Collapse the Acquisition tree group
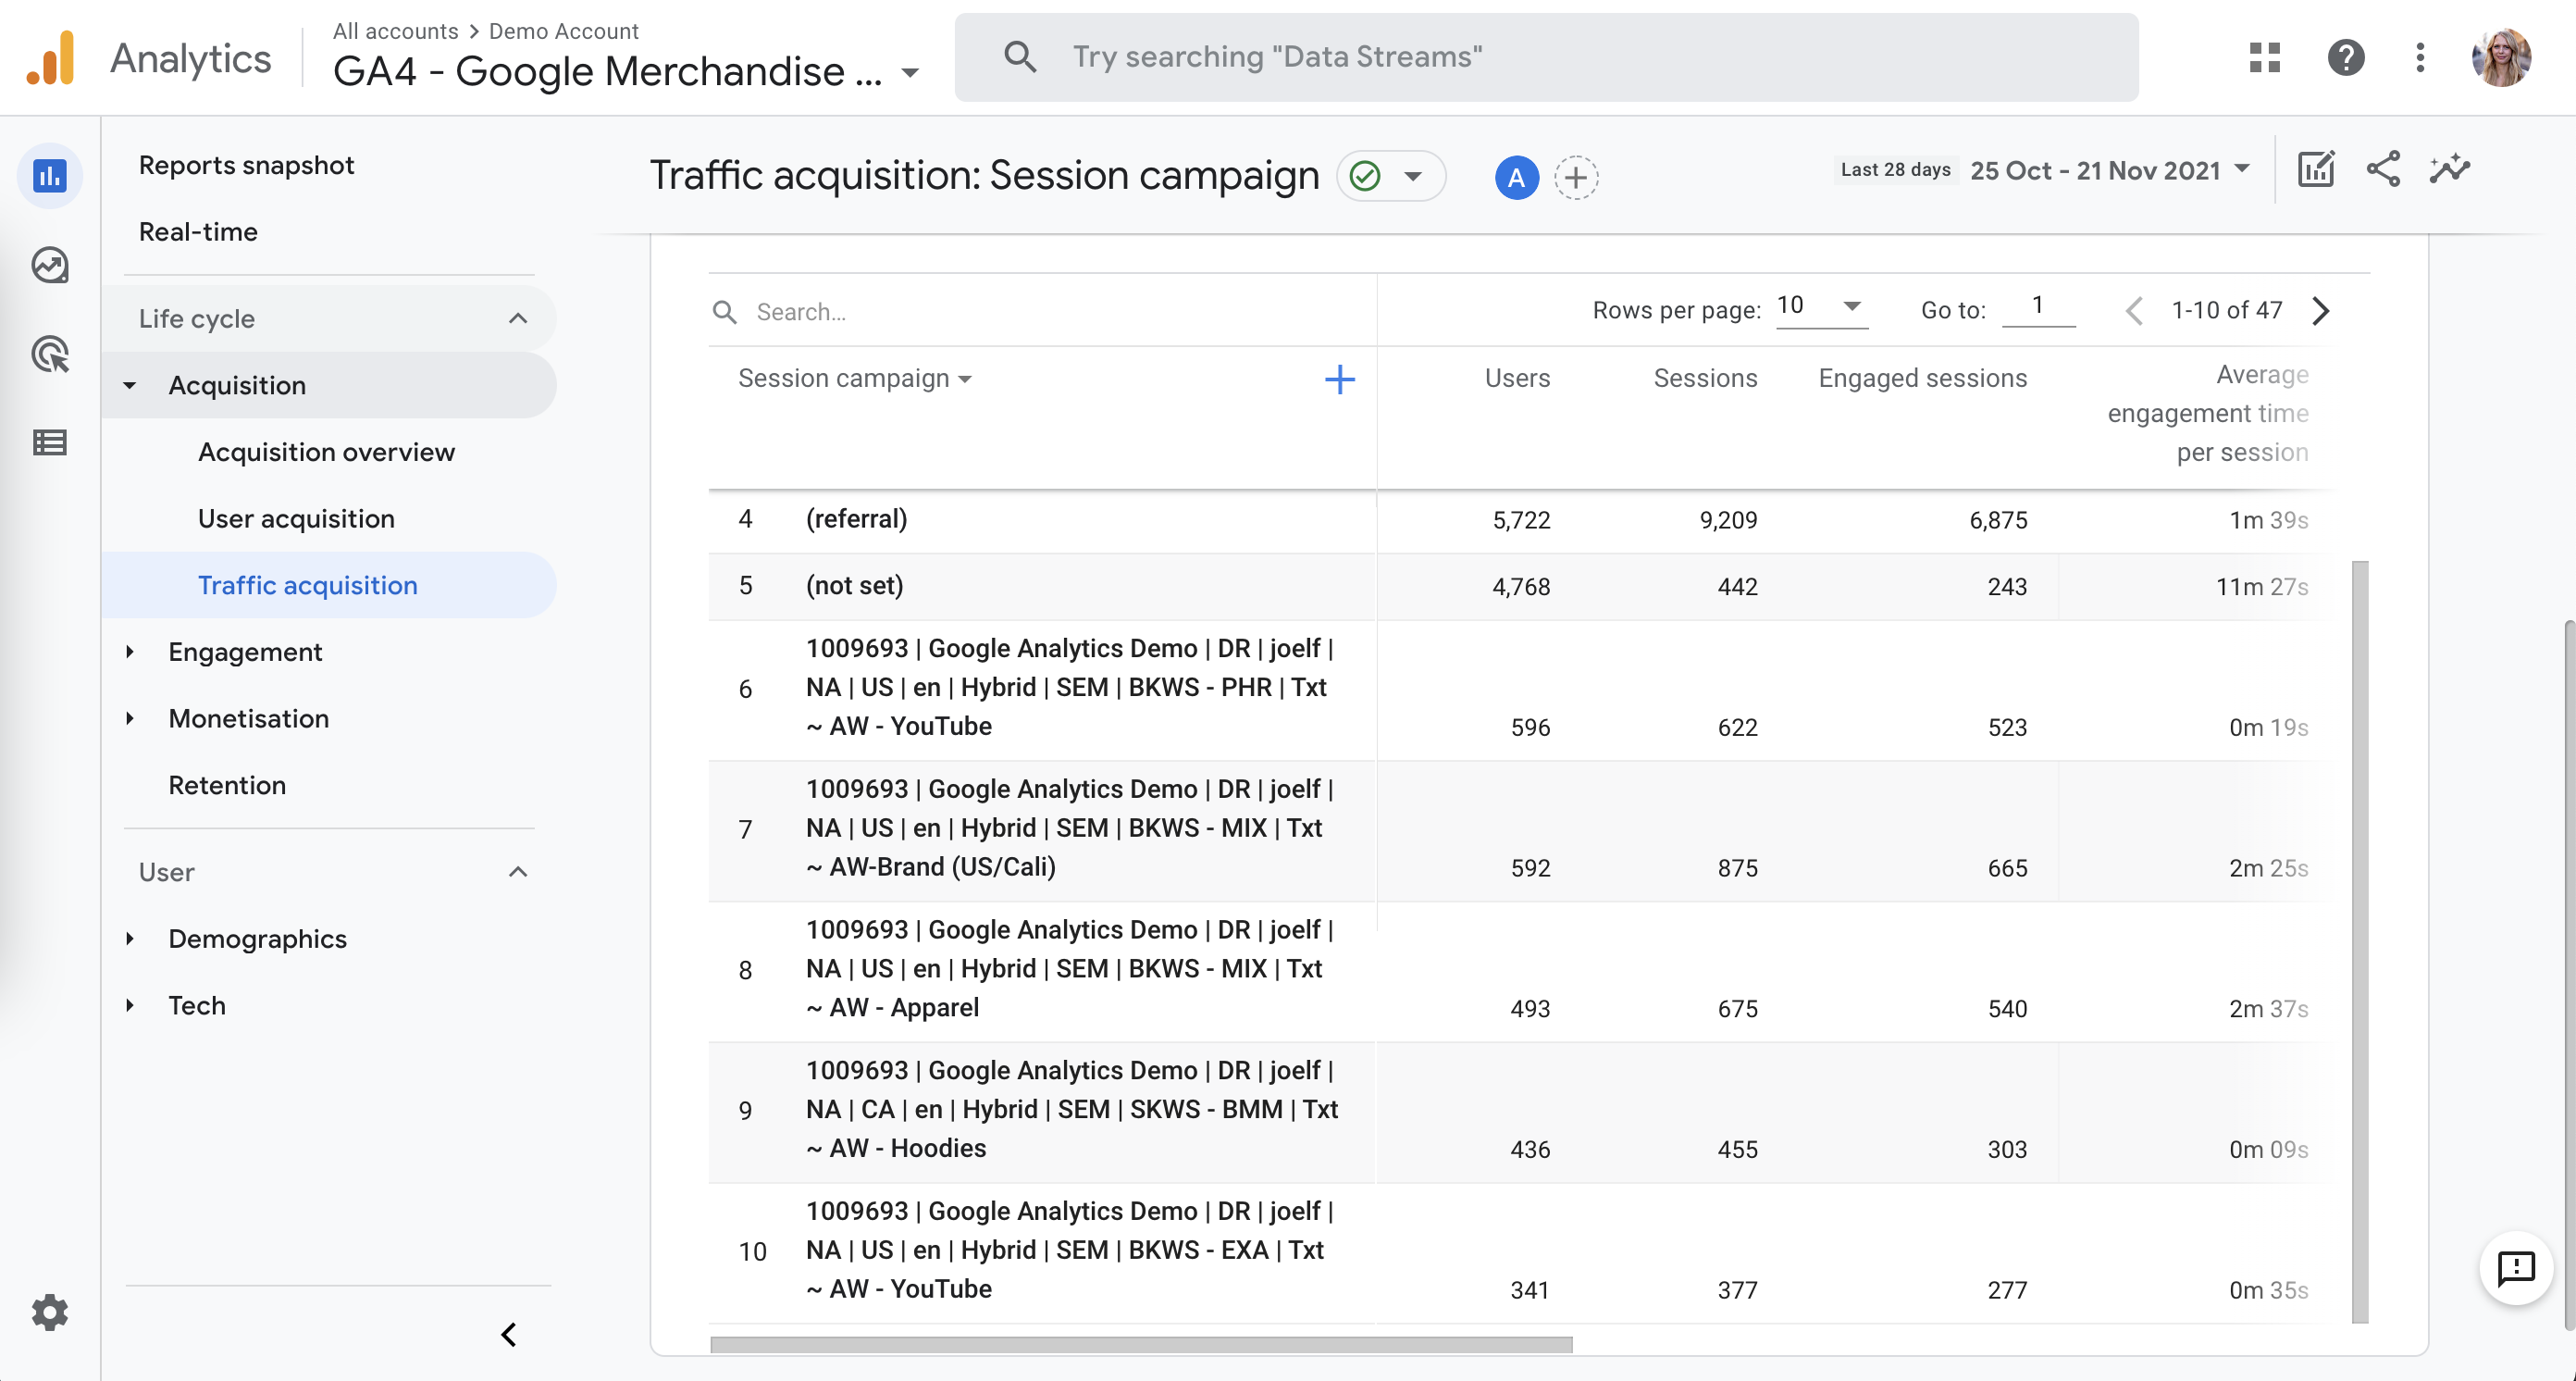 pos(130,385)
